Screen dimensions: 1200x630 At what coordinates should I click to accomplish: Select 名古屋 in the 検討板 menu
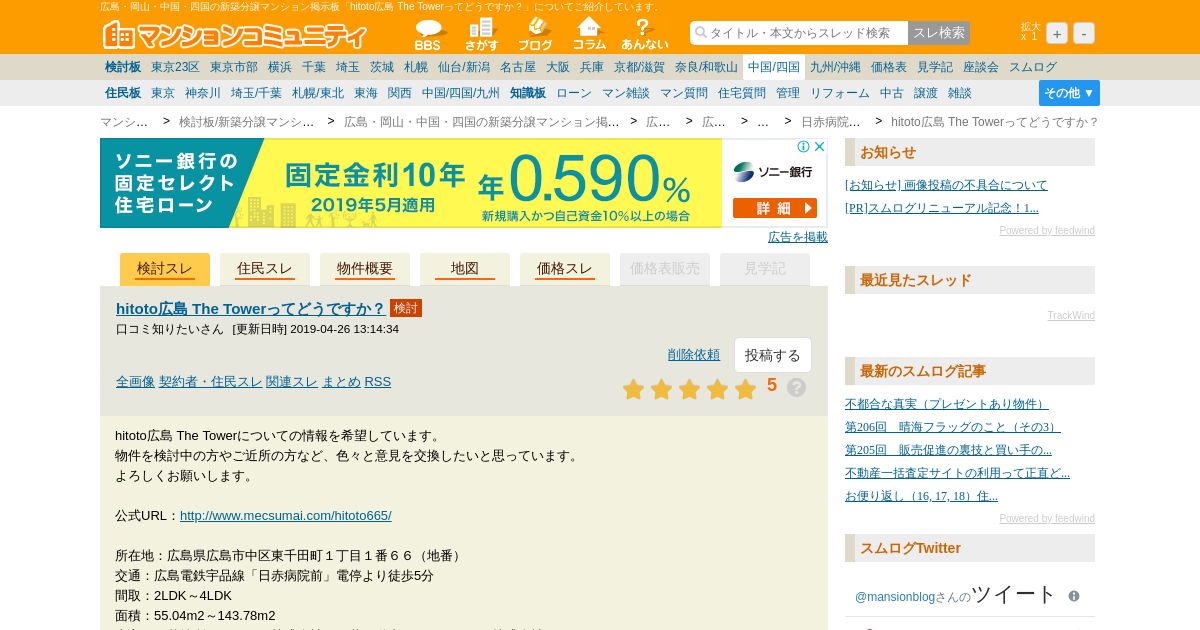pyautogui.click(x=518, y=67)
